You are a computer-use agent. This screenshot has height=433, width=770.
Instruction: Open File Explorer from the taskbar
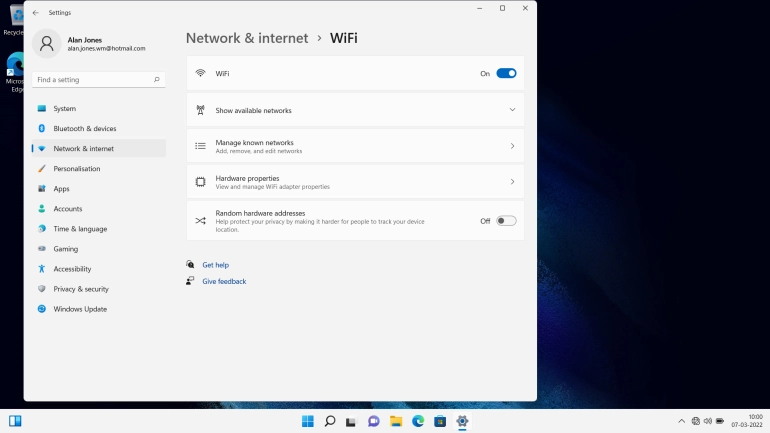click(396, 421)
